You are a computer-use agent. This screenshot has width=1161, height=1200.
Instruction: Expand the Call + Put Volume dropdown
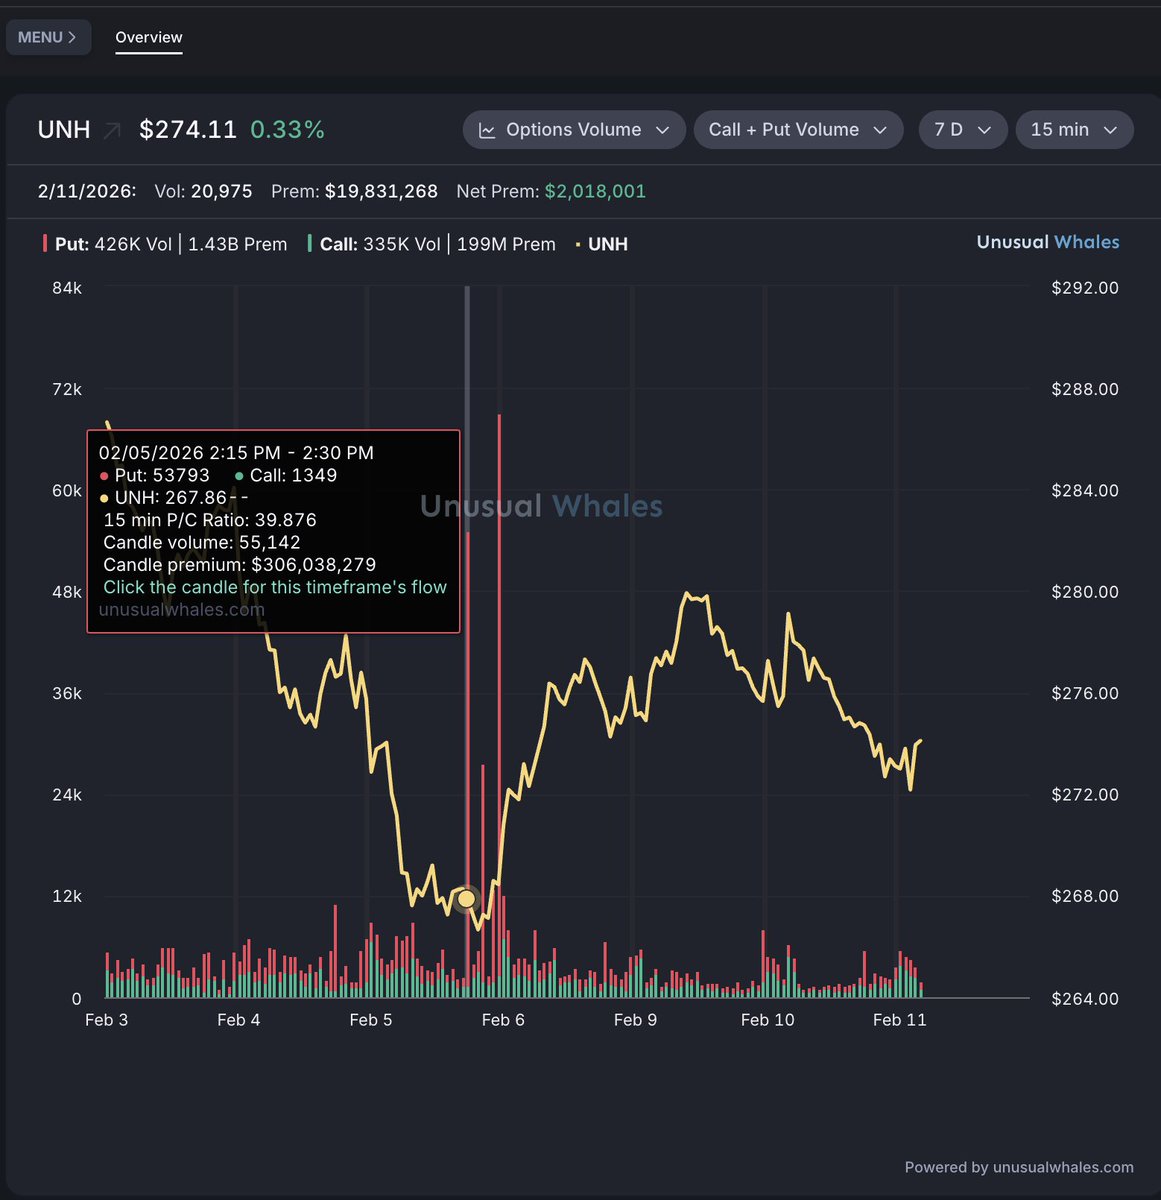point(798,130)
